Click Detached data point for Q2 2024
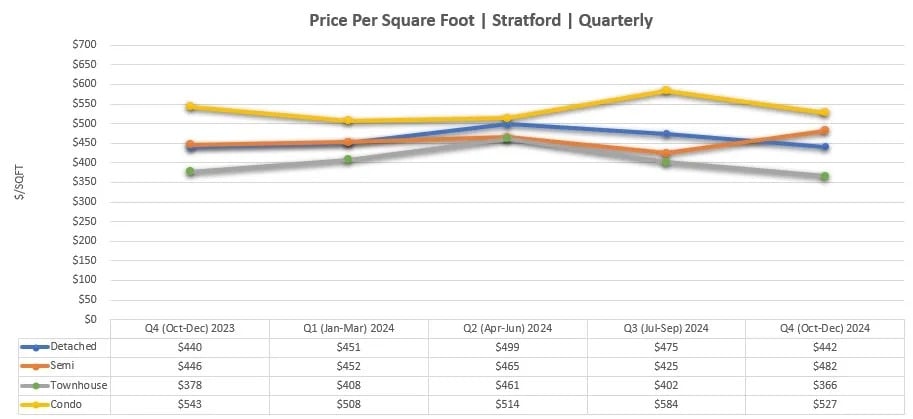The width and height of the screenshot is (913, 419). click(508, 124)
